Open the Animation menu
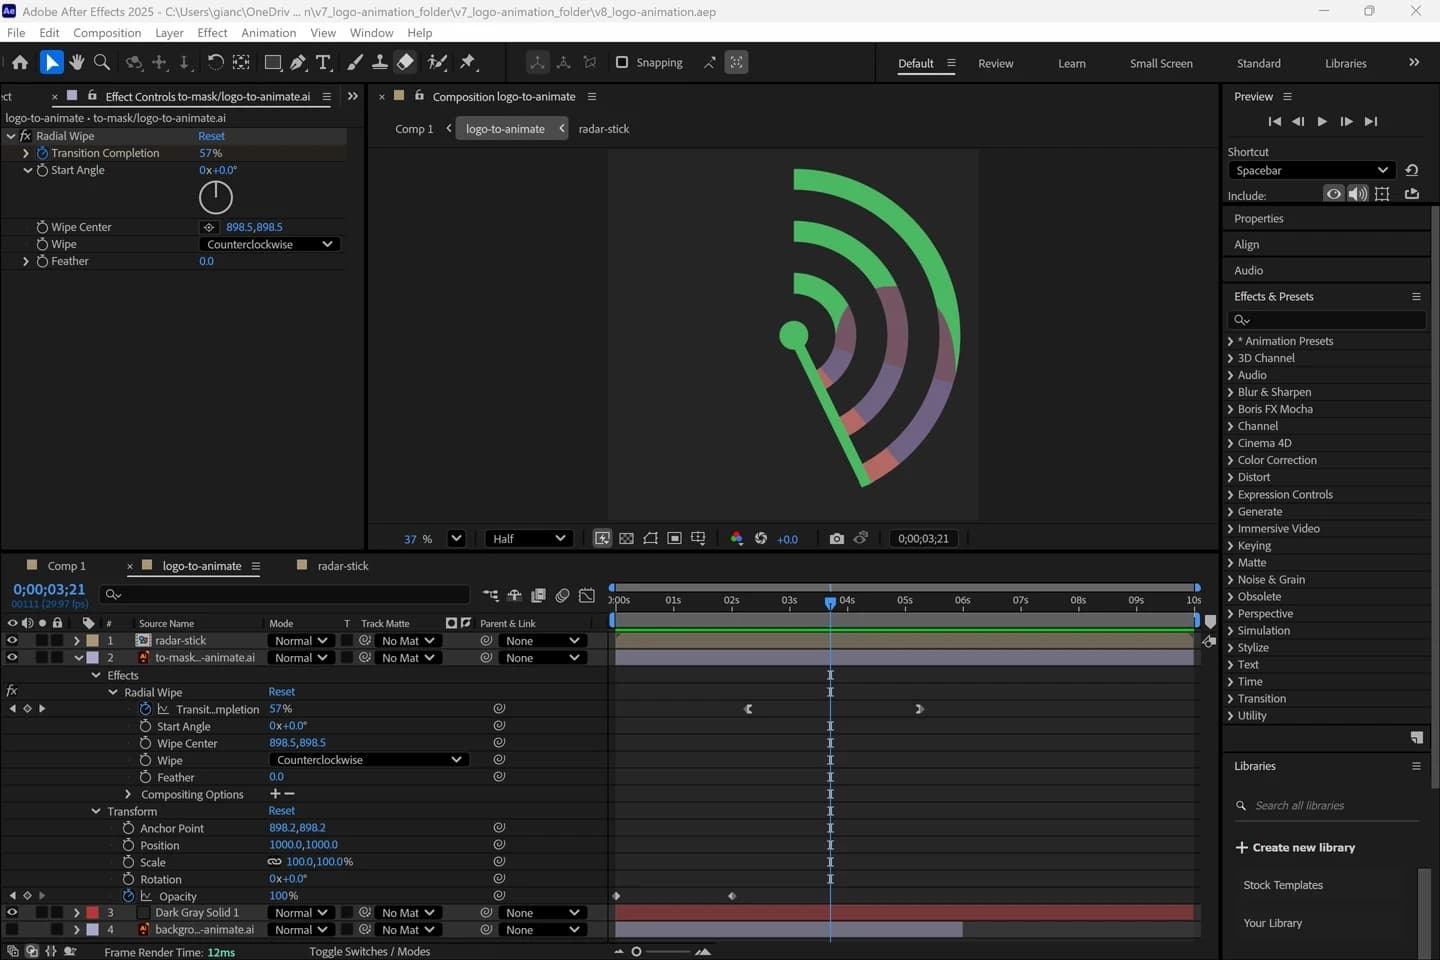 (x=268, y=33)
